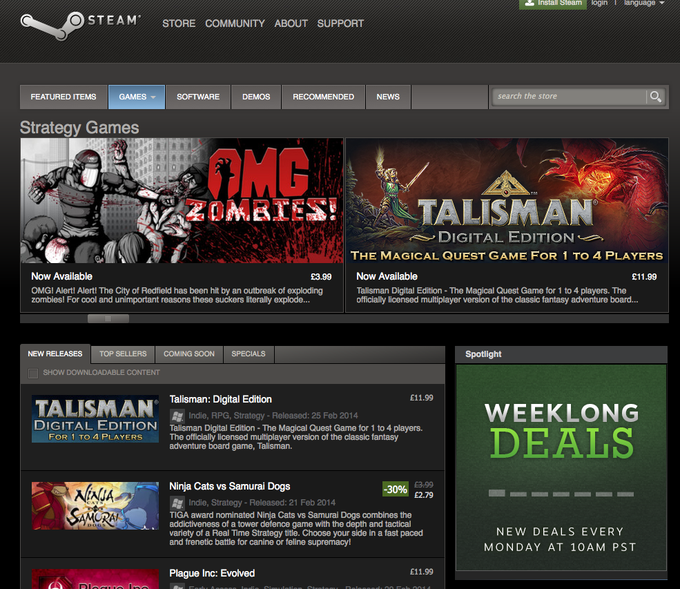Open the Specials tab
The width and height of the screenshot is (680, 589).
tap(248, 354)
